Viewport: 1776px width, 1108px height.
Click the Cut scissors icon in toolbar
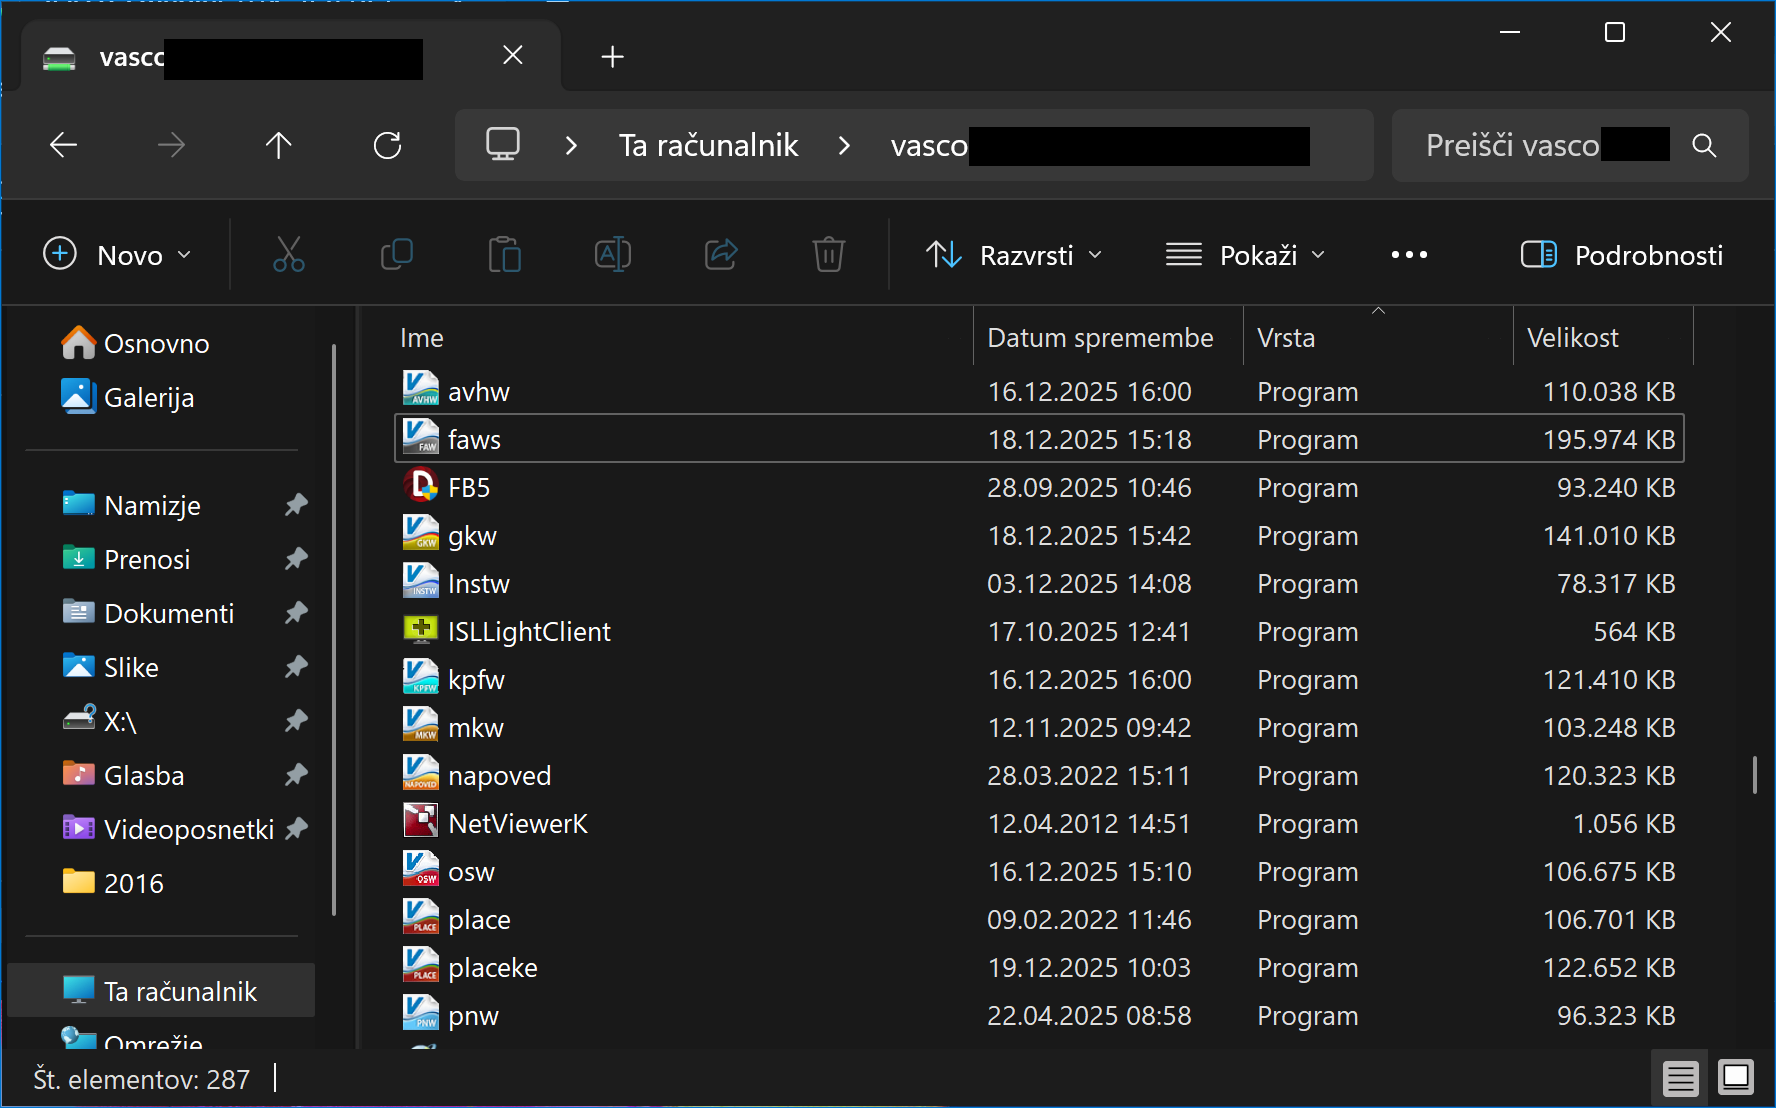[289, 255]
